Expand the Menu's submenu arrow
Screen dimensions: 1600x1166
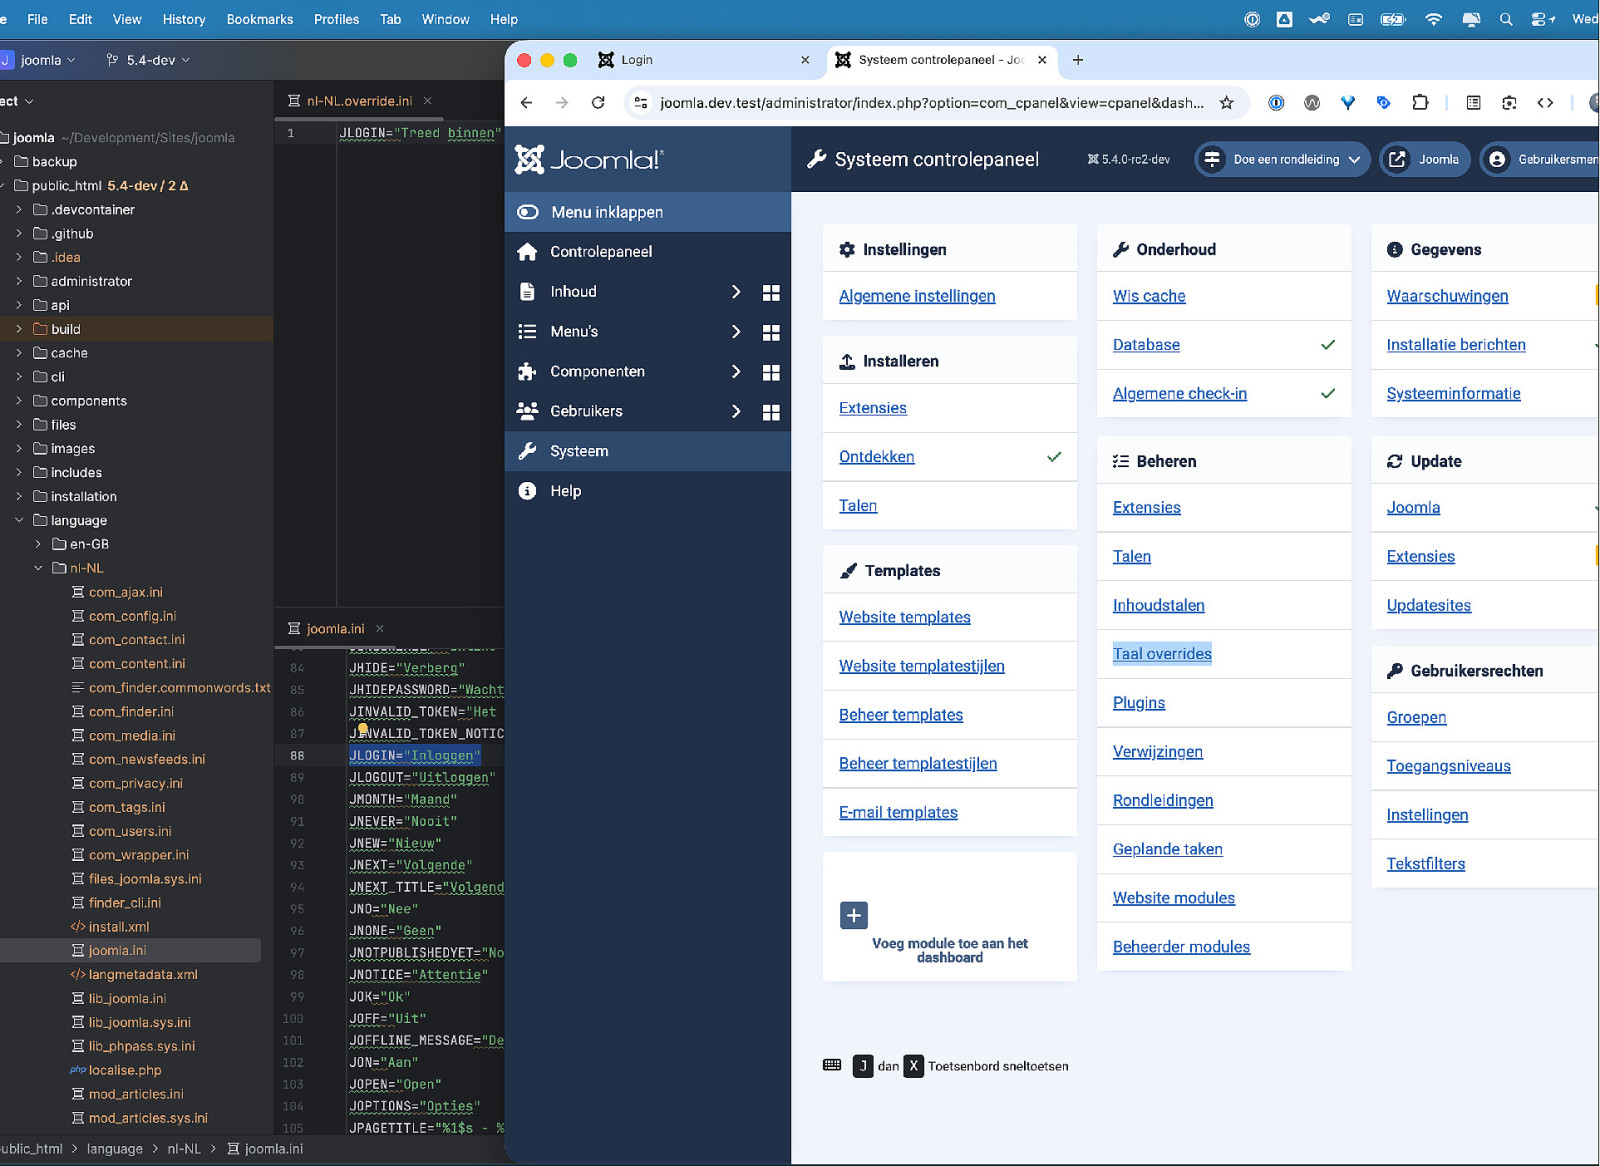coord(736,332)
